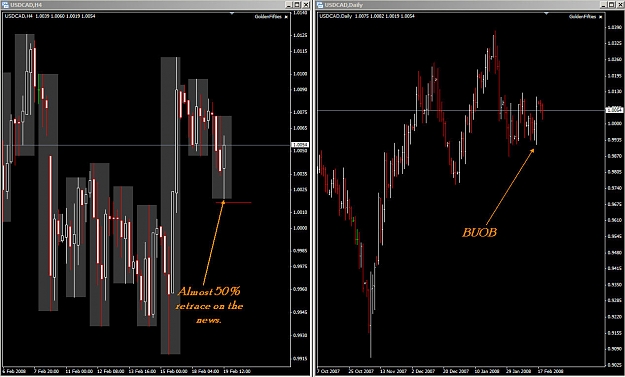Image resolution: width=625 pixels, height=377 pixels.
Task: Click 1.0125 on the H4 price axis
Action: tap(300, 36)
